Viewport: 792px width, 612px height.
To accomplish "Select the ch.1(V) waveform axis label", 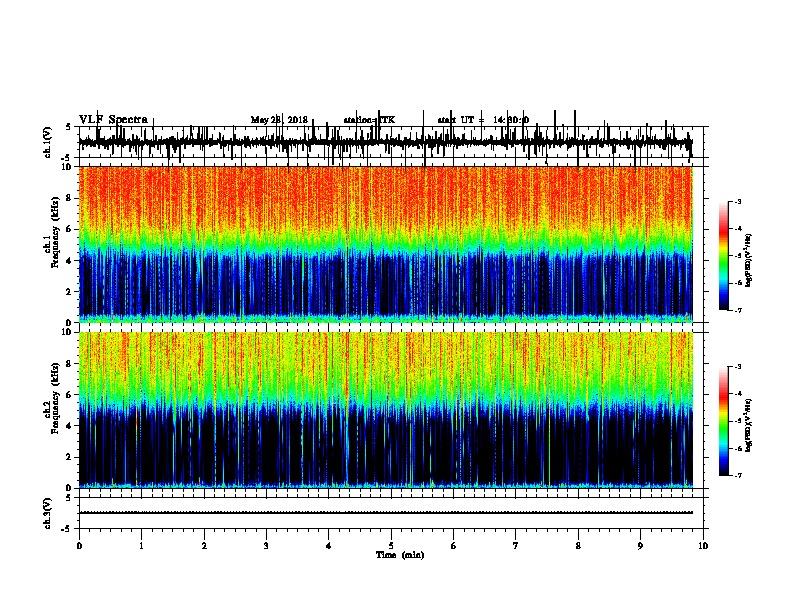I will (x=48, y=142).
